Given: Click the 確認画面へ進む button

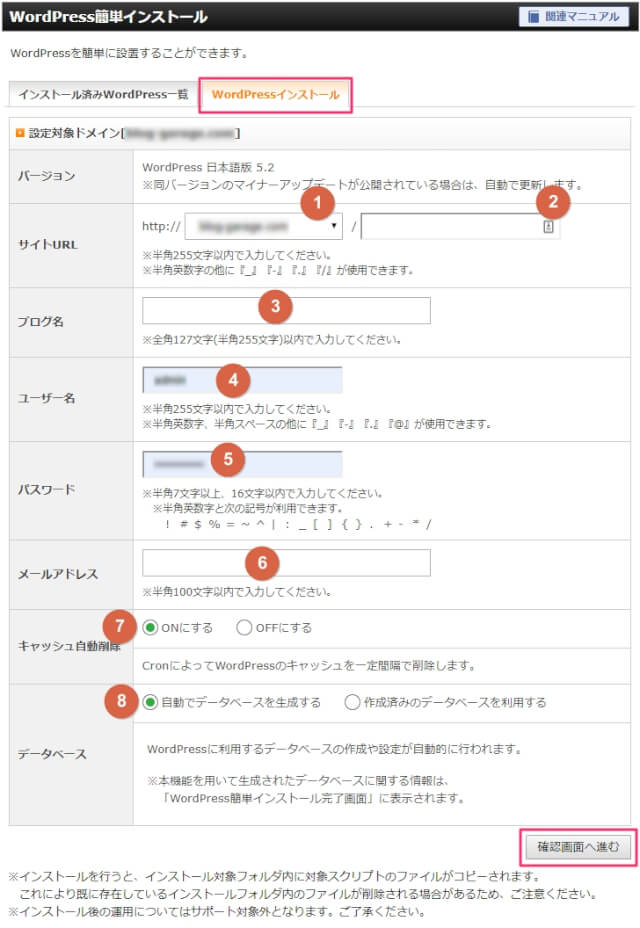Looking at the screenshot, I should point(578,847).
